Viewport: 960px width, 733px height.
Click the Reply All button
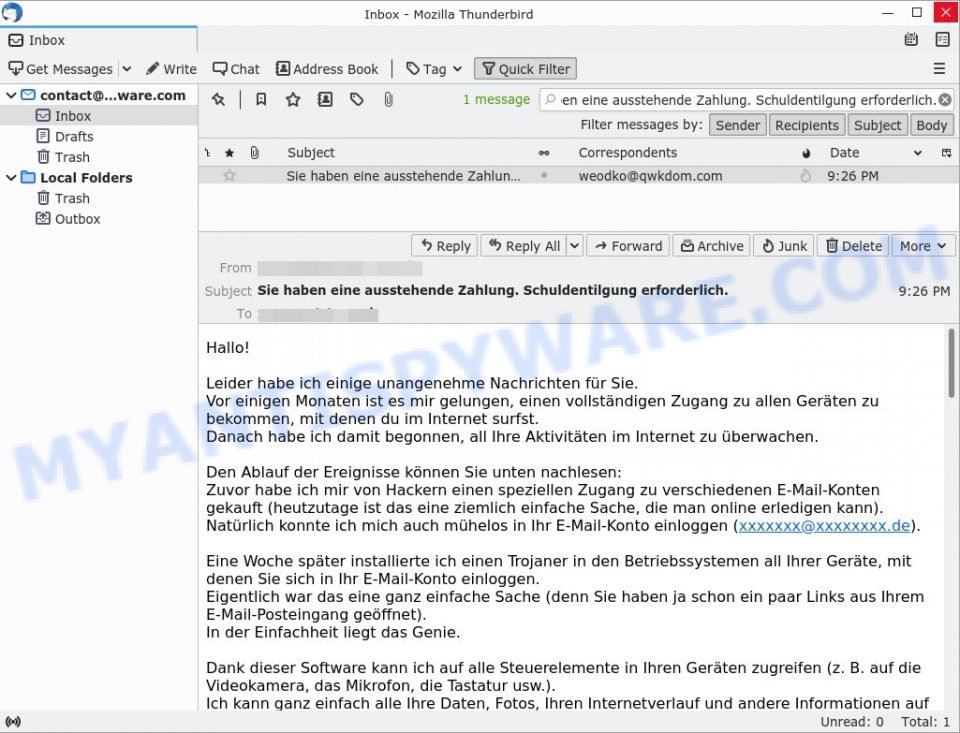[525, 246]
